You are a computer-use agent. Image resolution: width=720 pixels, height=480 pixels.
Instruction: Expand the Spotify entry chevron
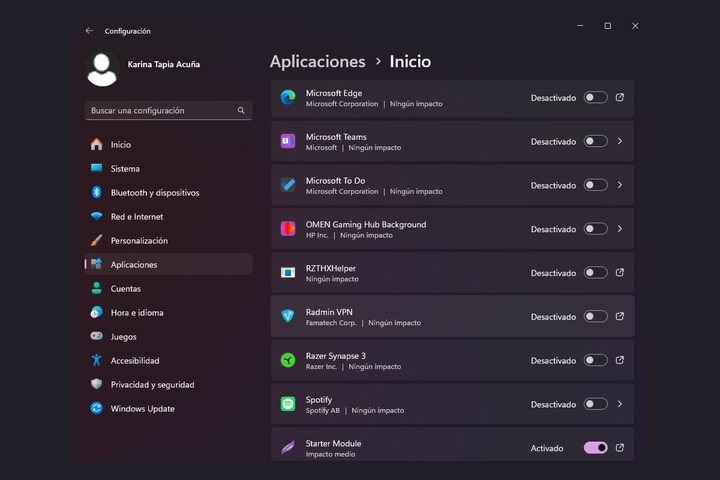[x=620, y=404]
